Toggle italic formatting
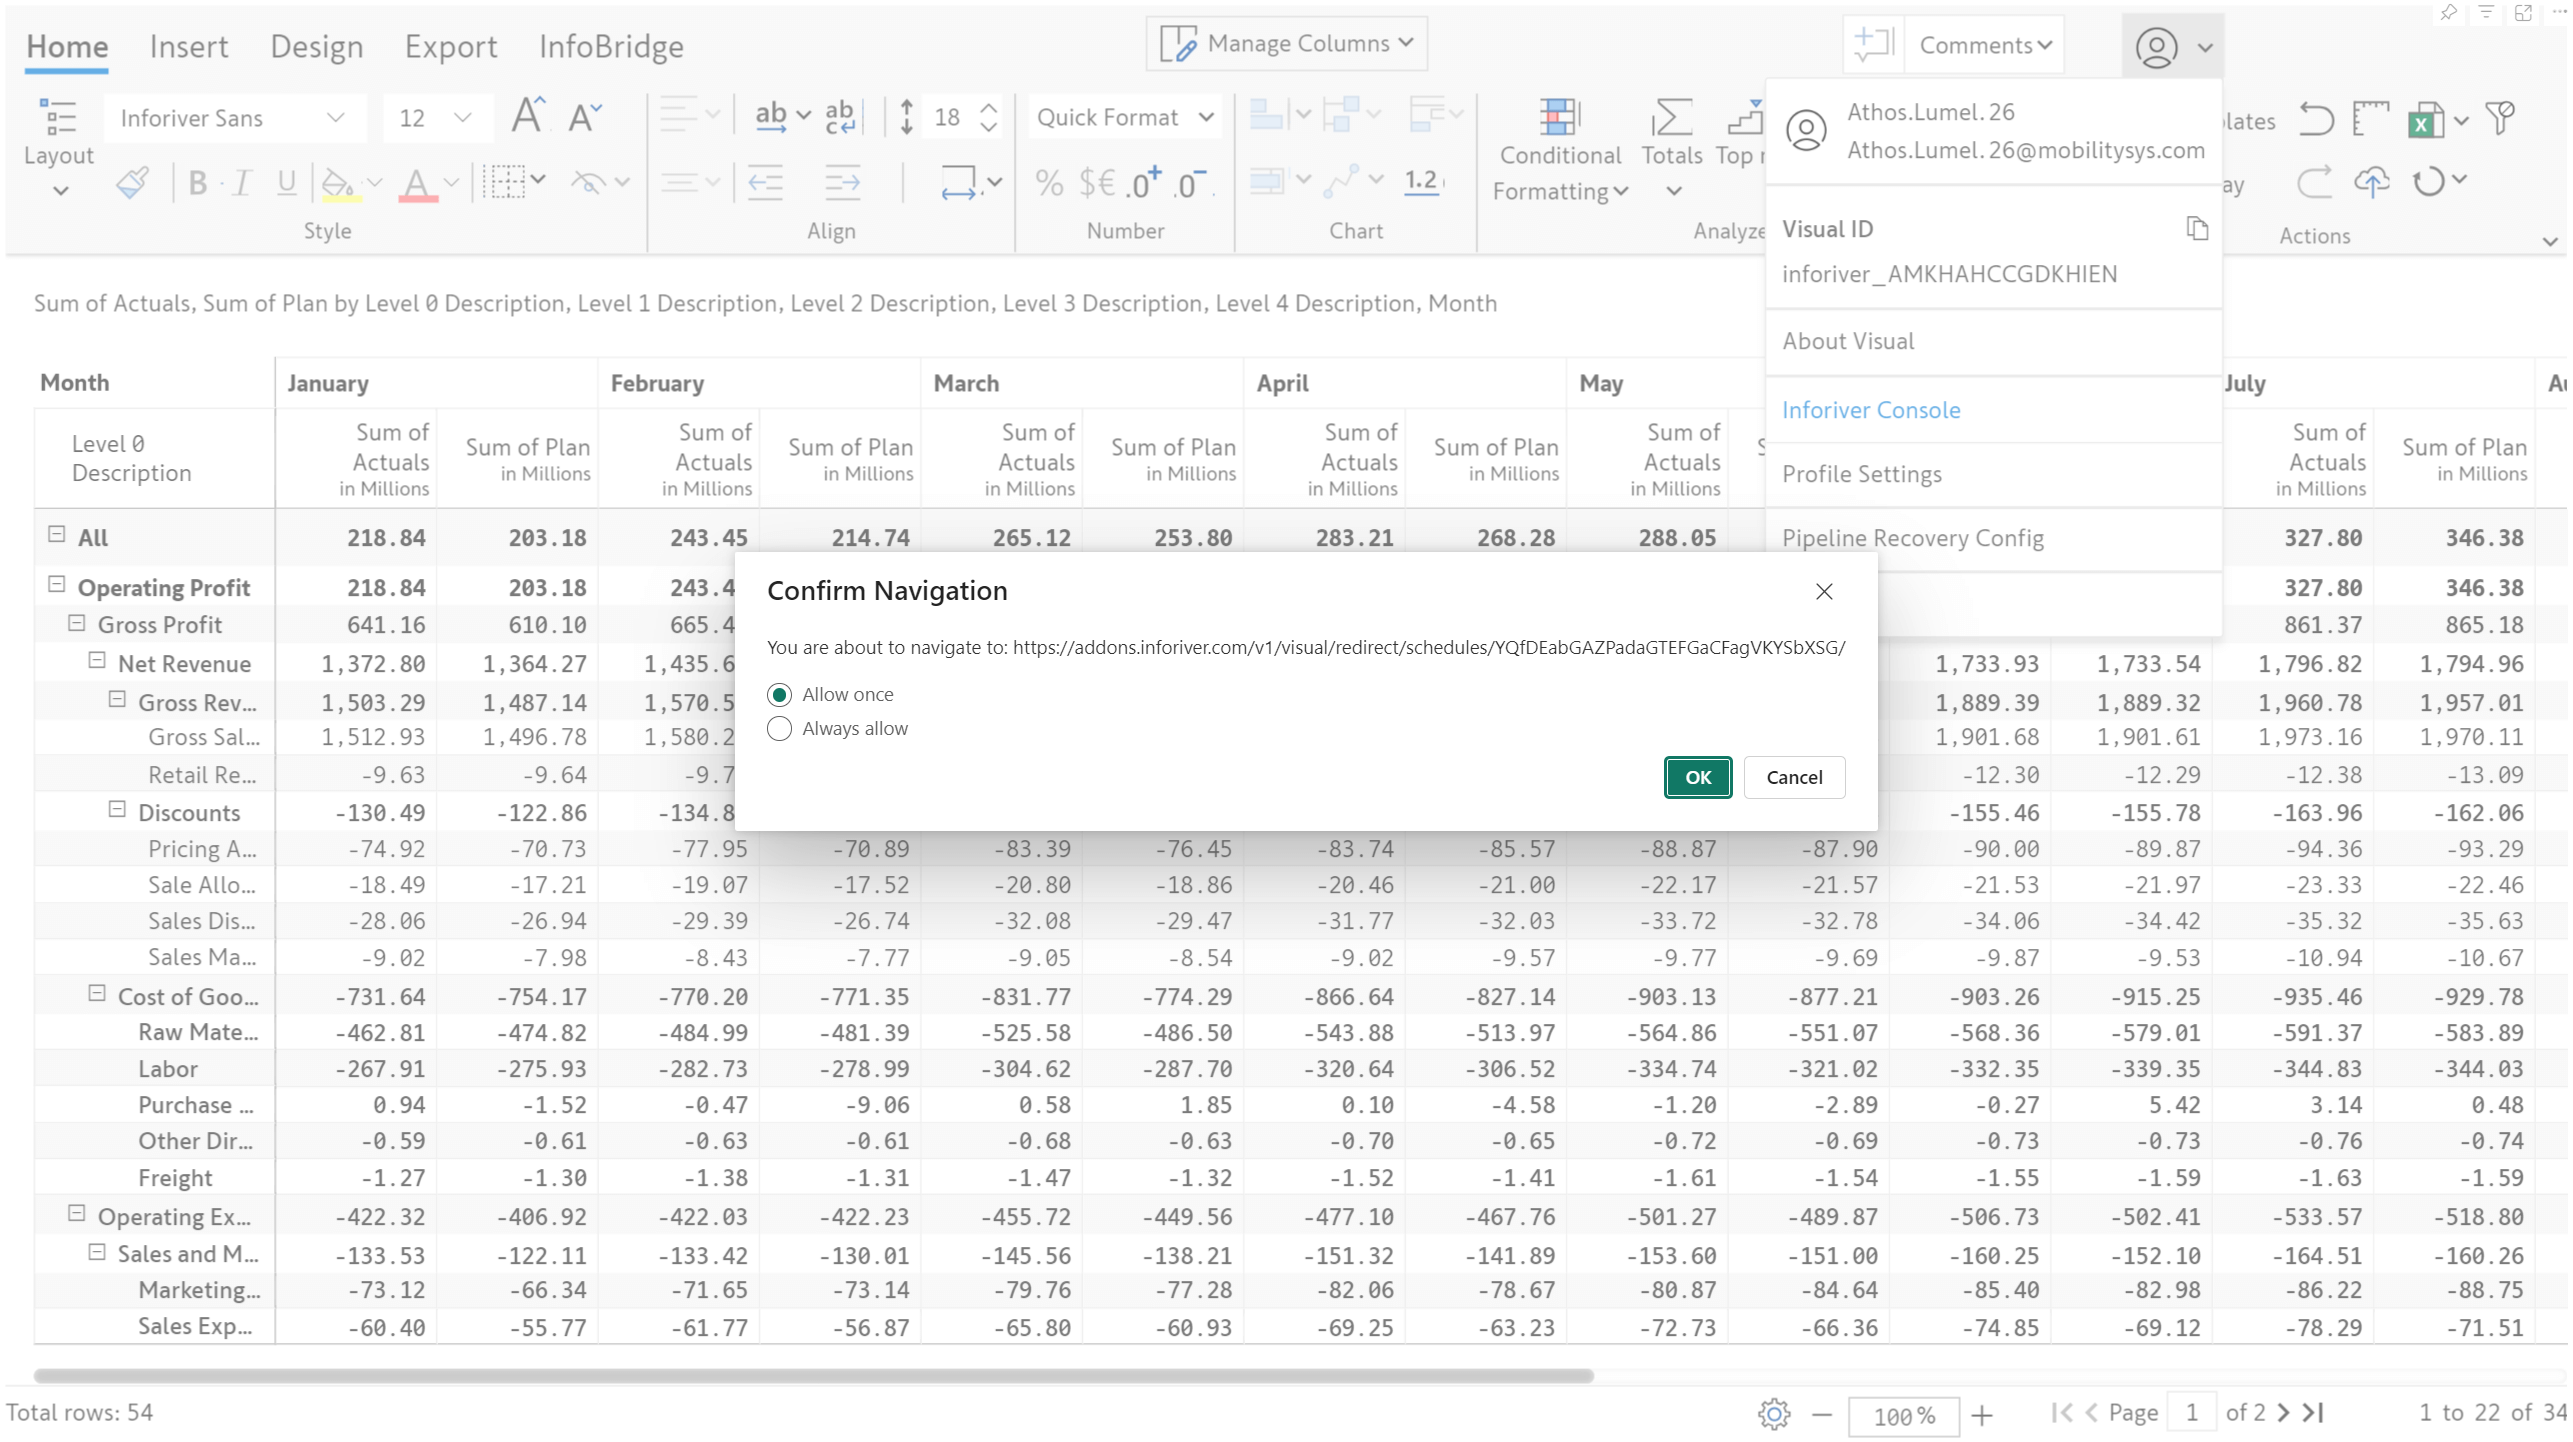This screenshot has height=1442, width=2573. click(x=241, y=183)
